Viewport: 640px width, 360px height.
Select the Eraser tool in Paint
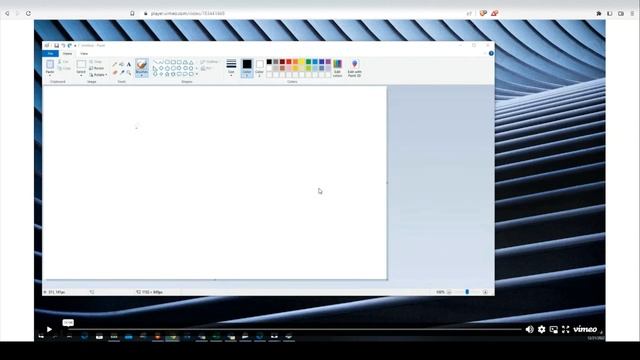pos(115,72)
